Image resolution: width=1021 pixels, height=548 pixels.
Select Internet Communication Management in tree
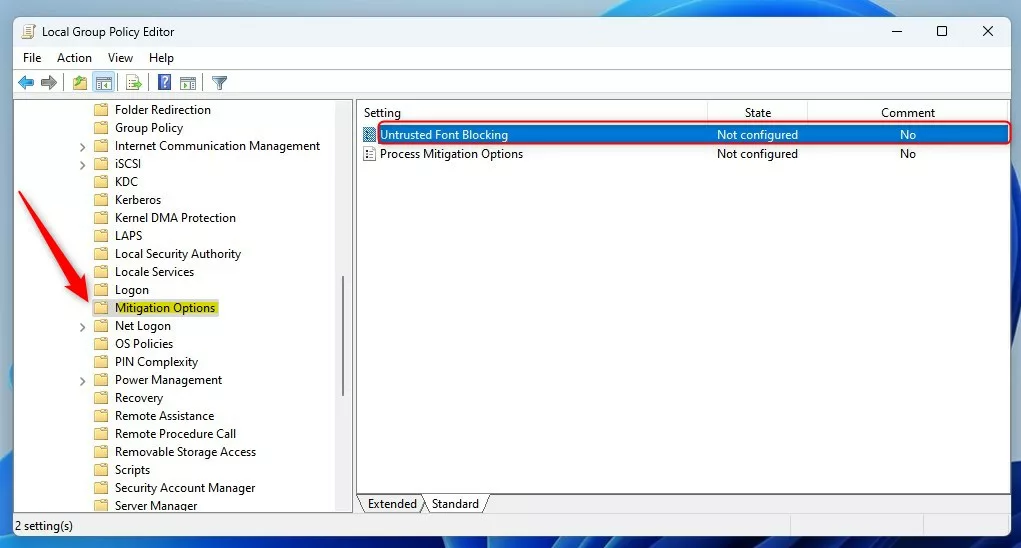[x=217, y=146]
